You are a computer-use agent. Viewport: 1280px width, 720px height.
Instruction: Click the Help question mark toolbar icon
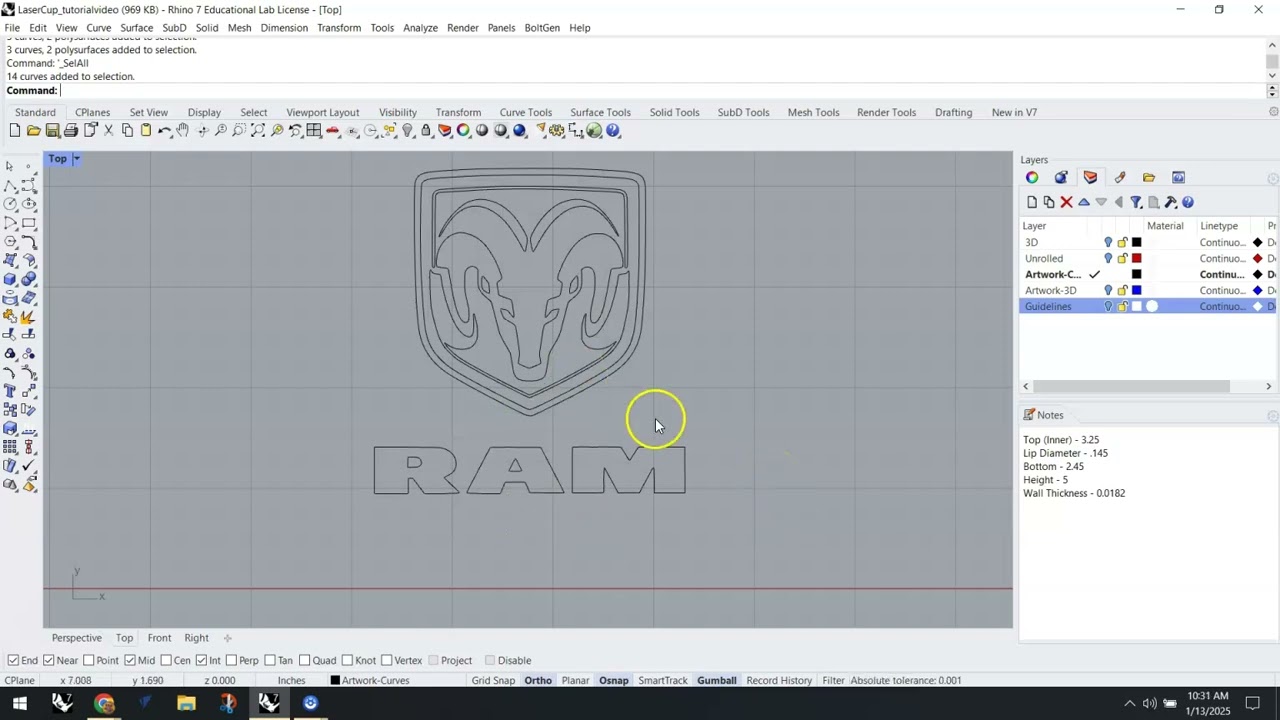tap(612, 131)
